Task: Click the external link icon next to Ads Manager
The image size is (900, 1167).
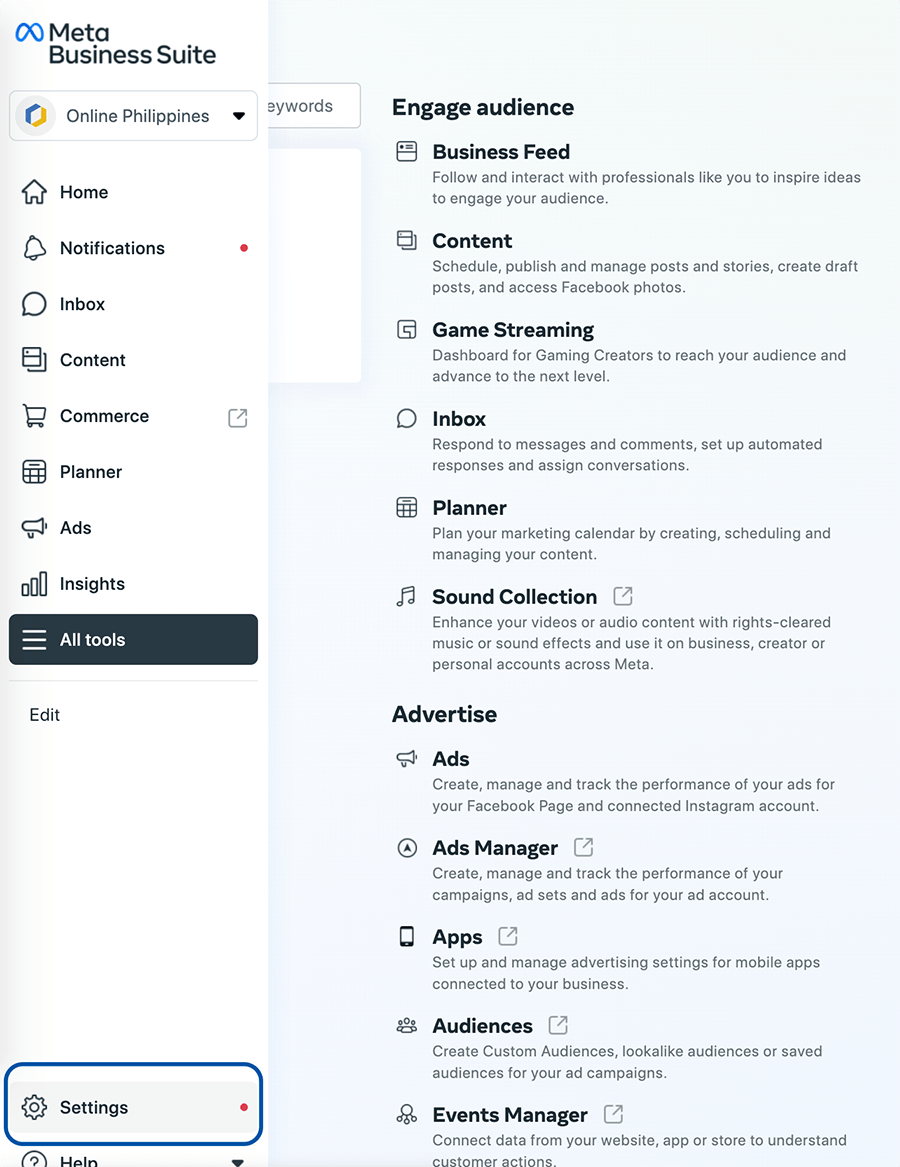Action: coord(583,847)
